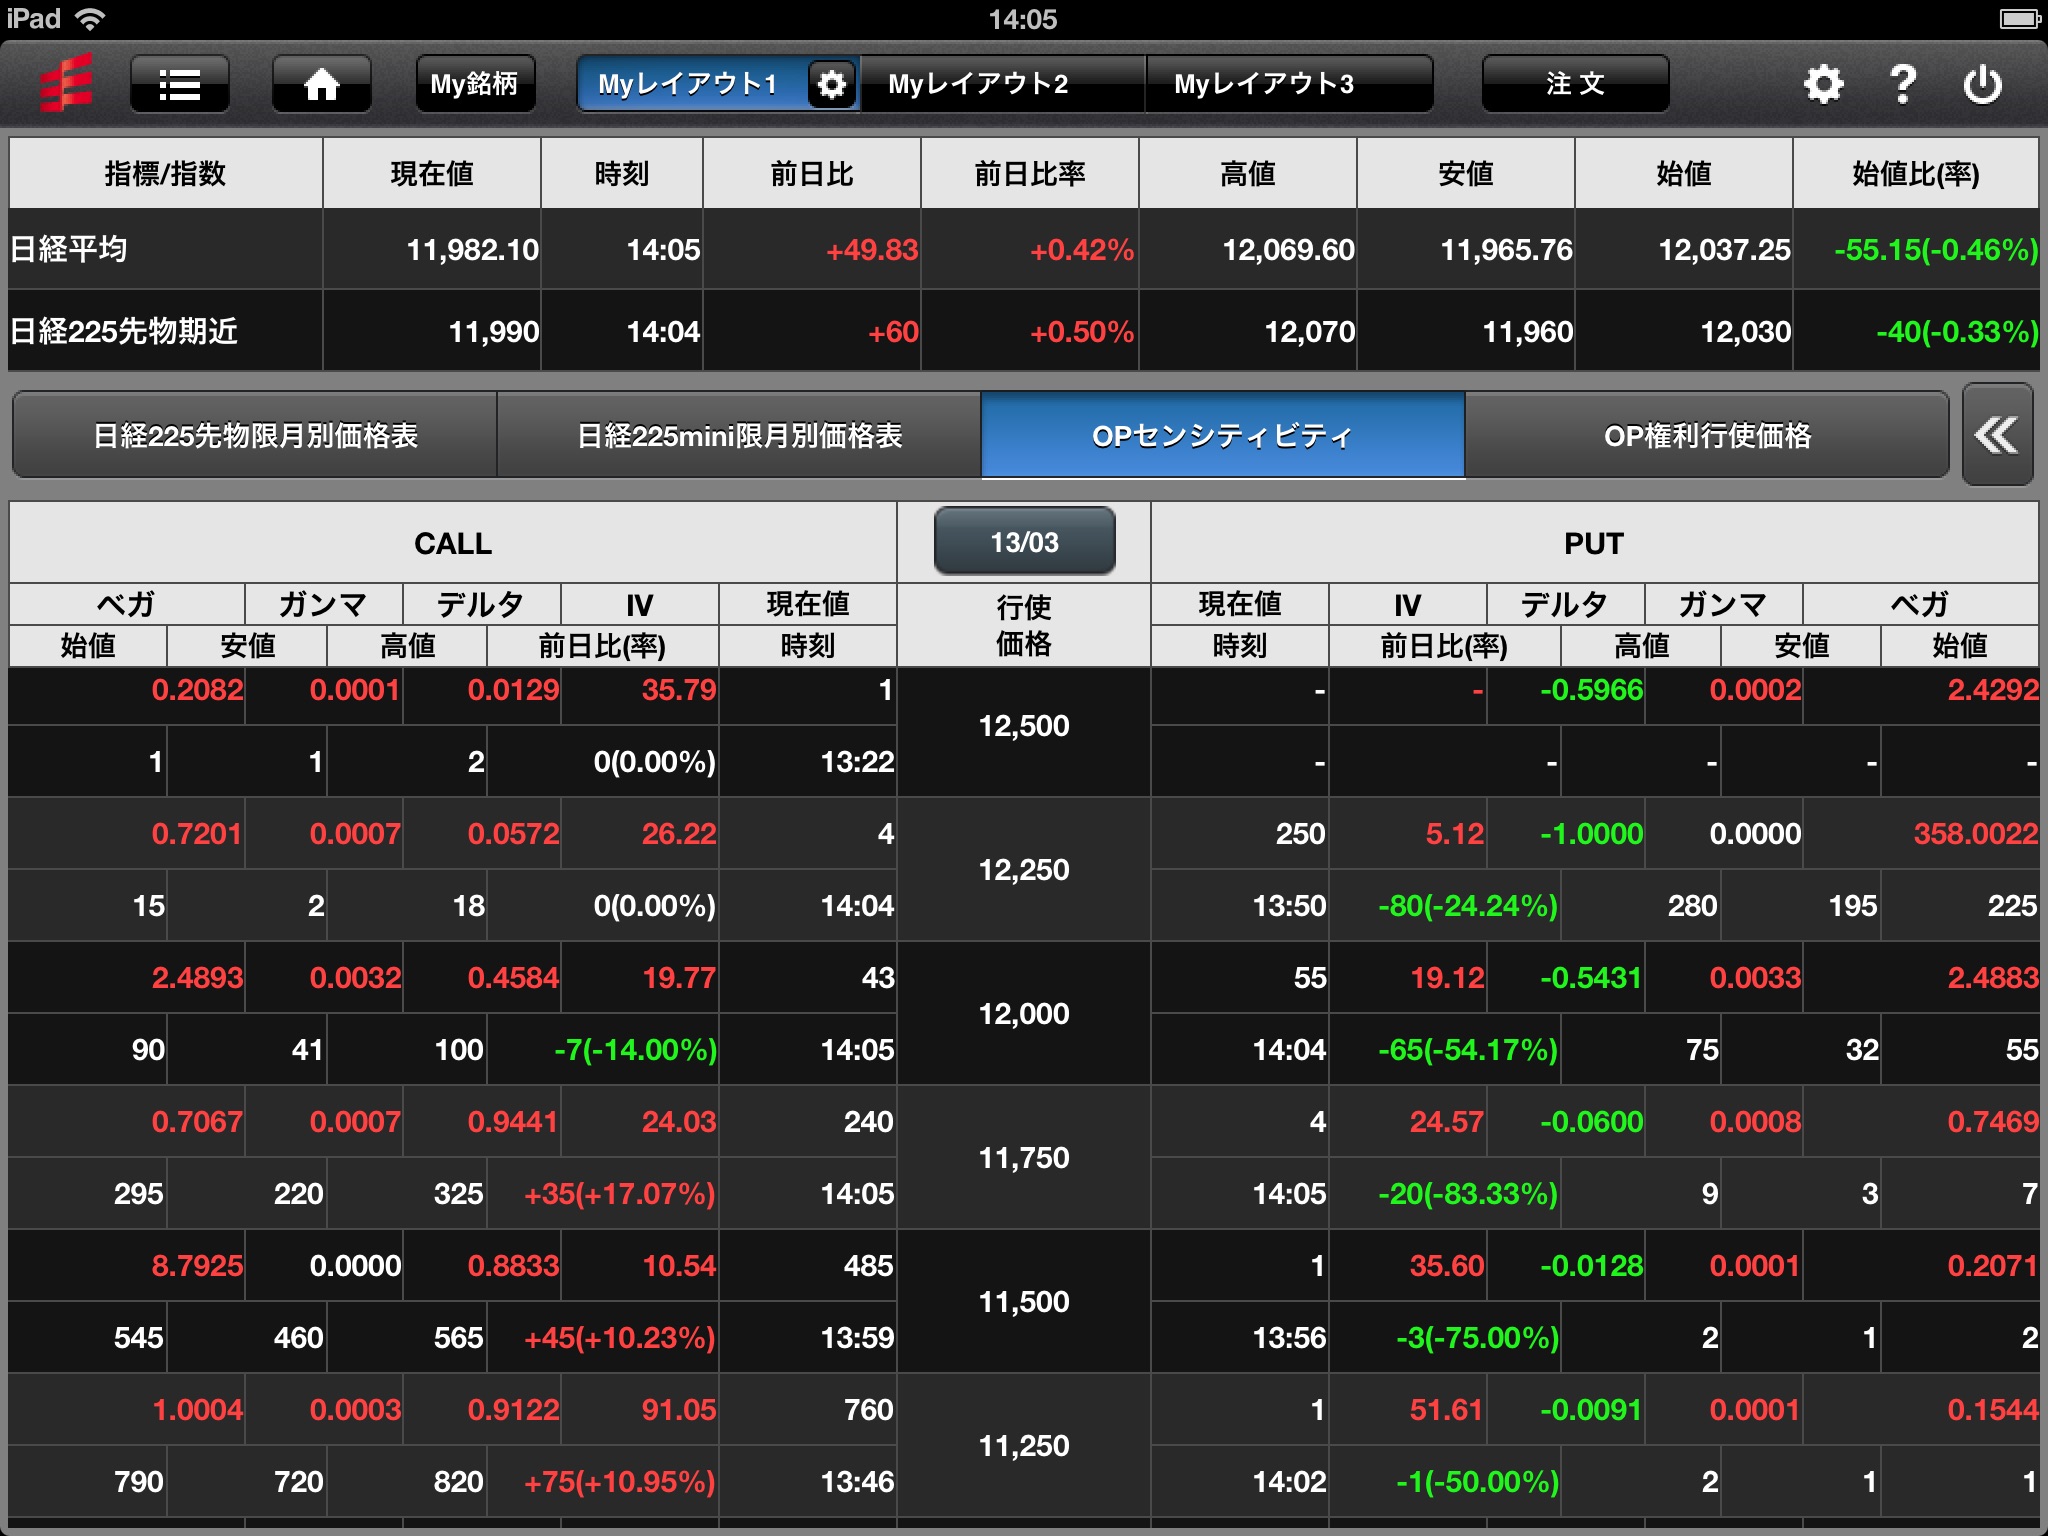Tap call-side ガンマ header

click(323, 604)
